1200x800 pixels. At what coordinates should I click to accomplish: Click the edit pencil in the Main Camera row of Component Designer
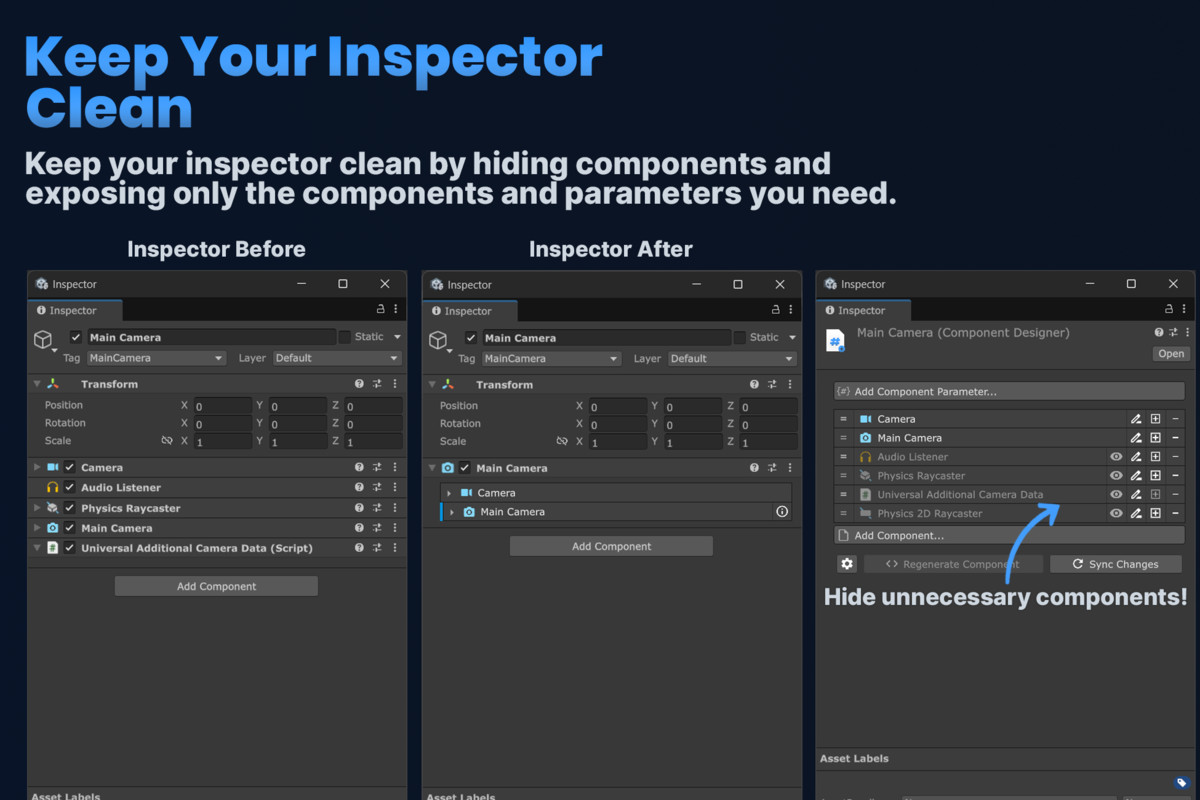1136,438
